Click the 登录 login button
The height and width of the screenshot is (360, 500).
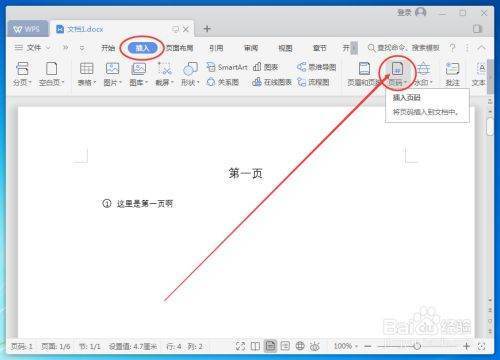[412, 13]
